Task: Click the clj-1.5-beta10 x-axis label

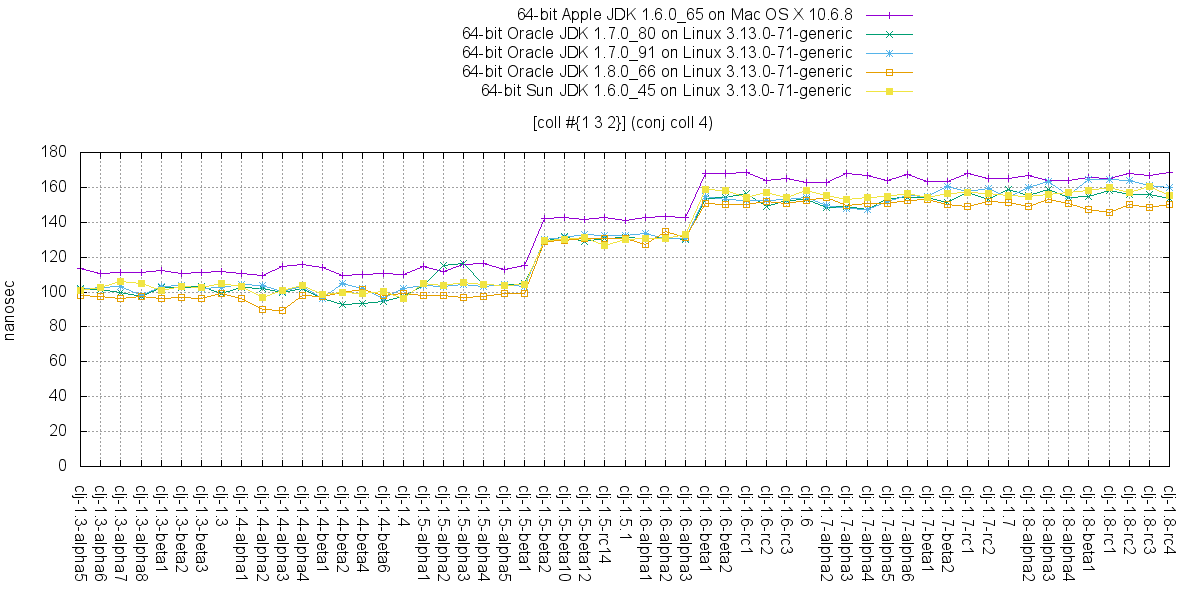Action: 564,532
